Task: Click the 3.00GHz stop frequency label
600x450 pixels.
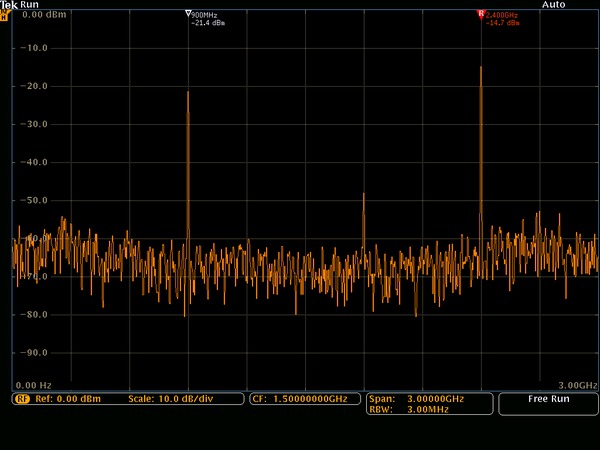Action: click(x=576, y=385)
